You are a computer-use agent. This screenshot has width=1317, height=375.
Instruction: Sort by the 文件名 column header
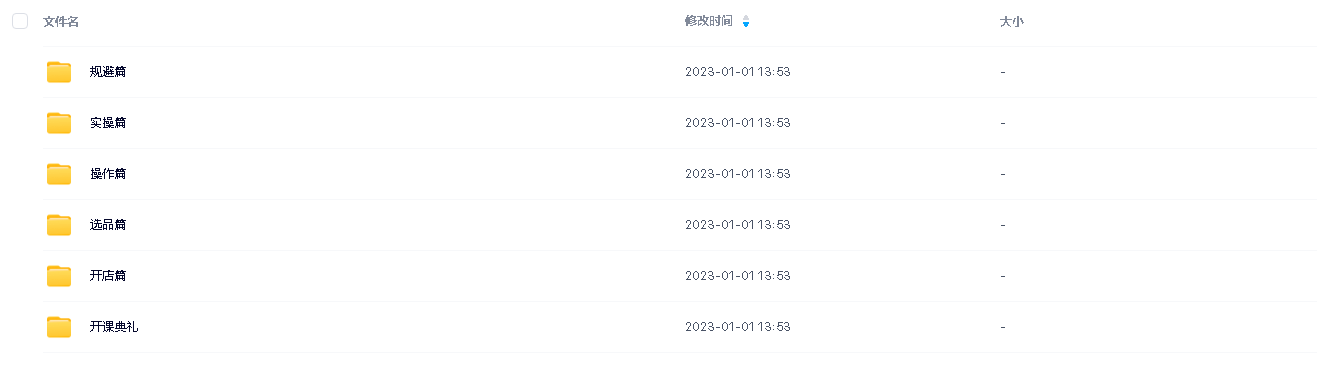(x=61, y=21)
